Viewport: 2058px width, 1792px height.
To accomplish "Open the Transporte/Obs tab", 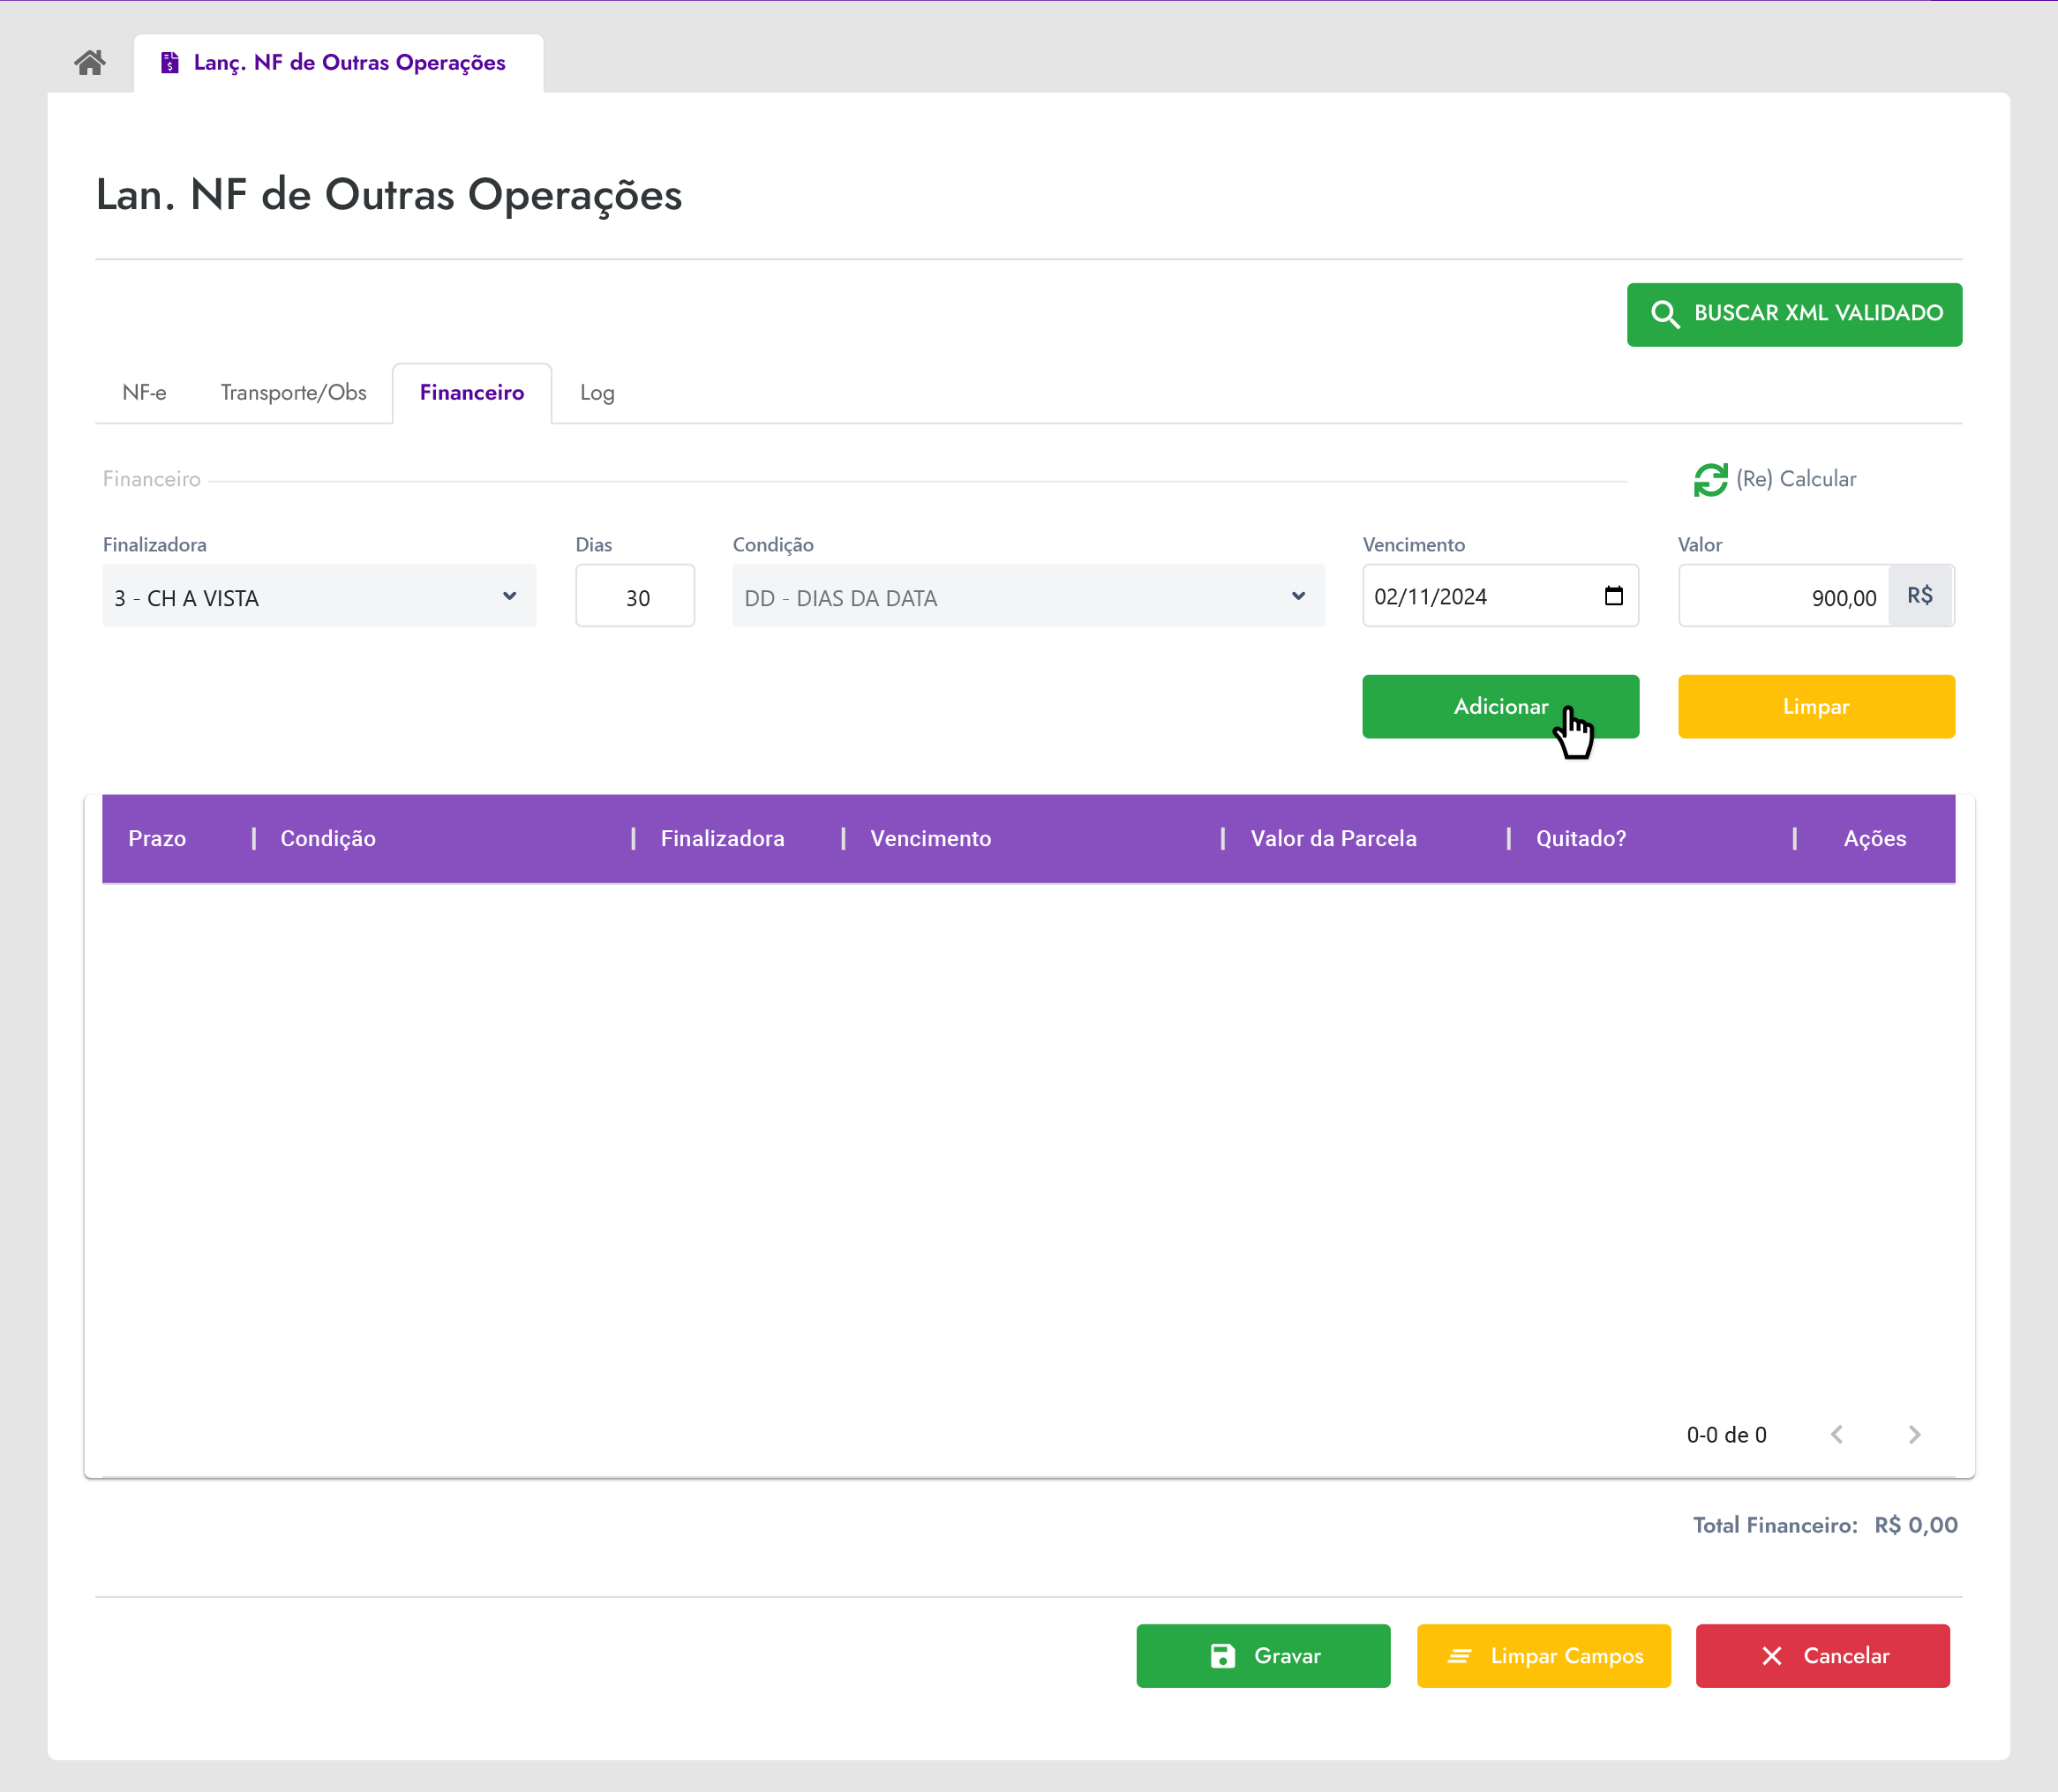I will (293, 393).
